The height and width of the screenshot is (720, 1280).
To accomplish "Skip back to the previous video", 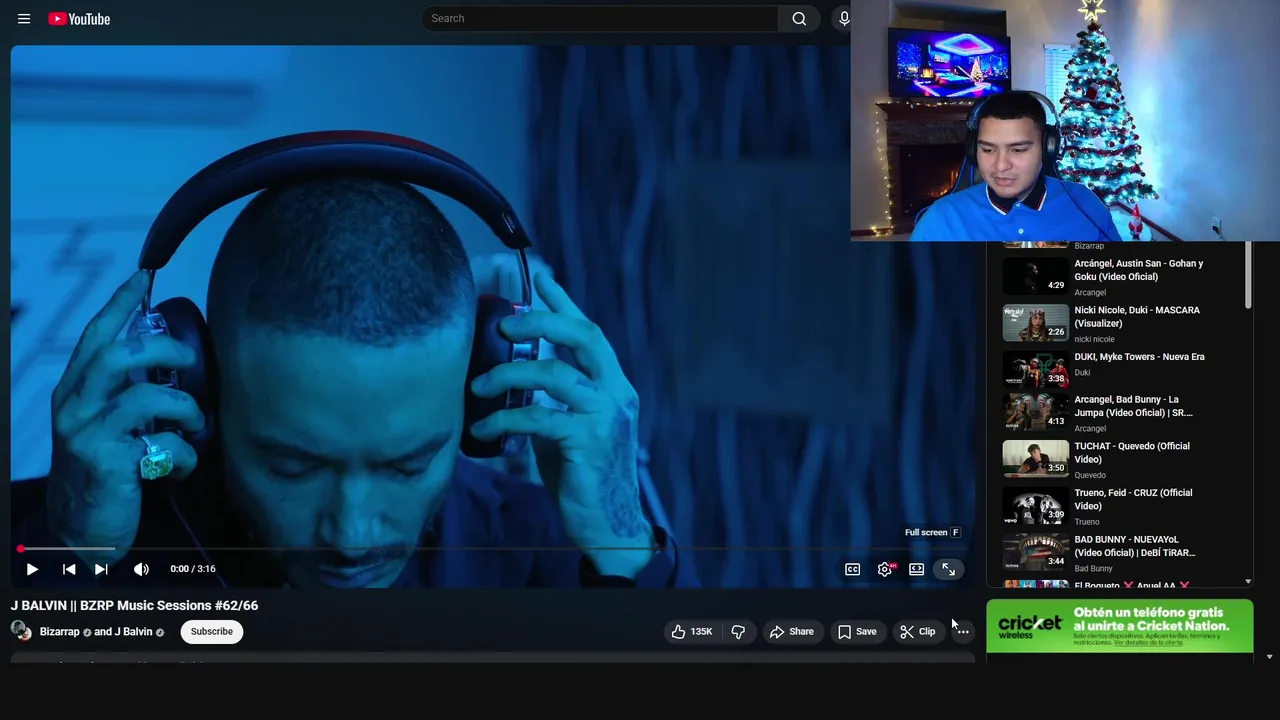I will point(69,569).
